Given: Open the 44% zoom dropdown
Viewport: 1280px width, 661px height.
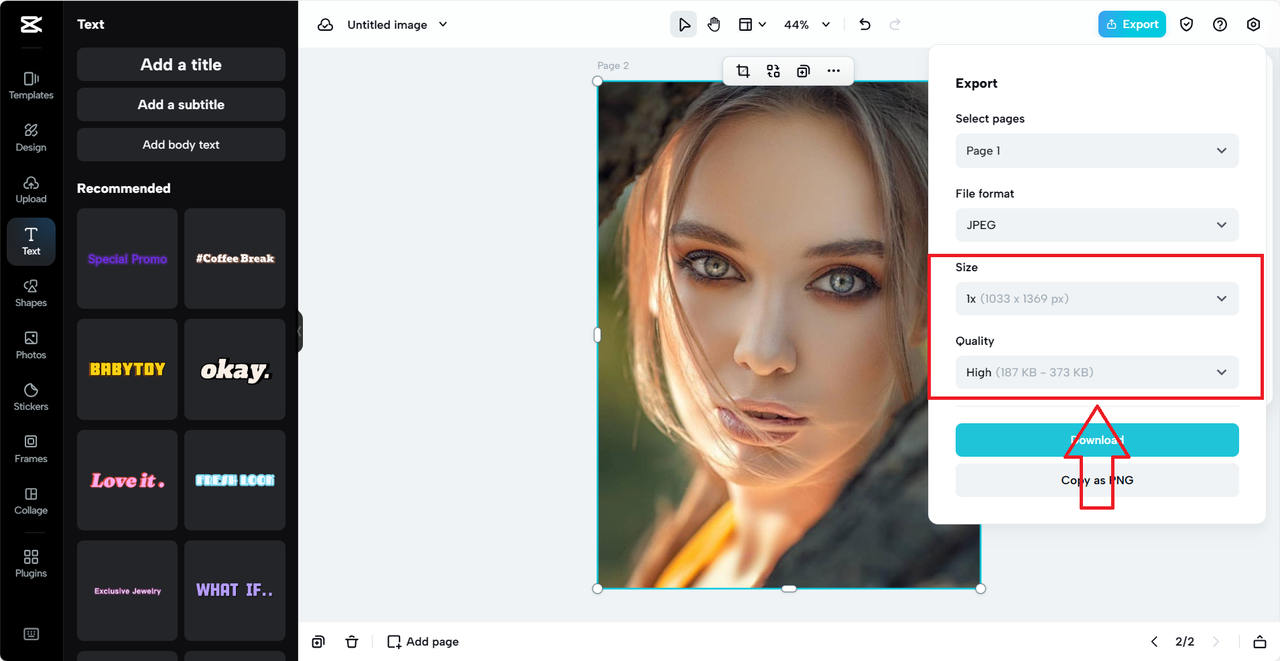Looking at the screenshot, I should tap(807, 25).
